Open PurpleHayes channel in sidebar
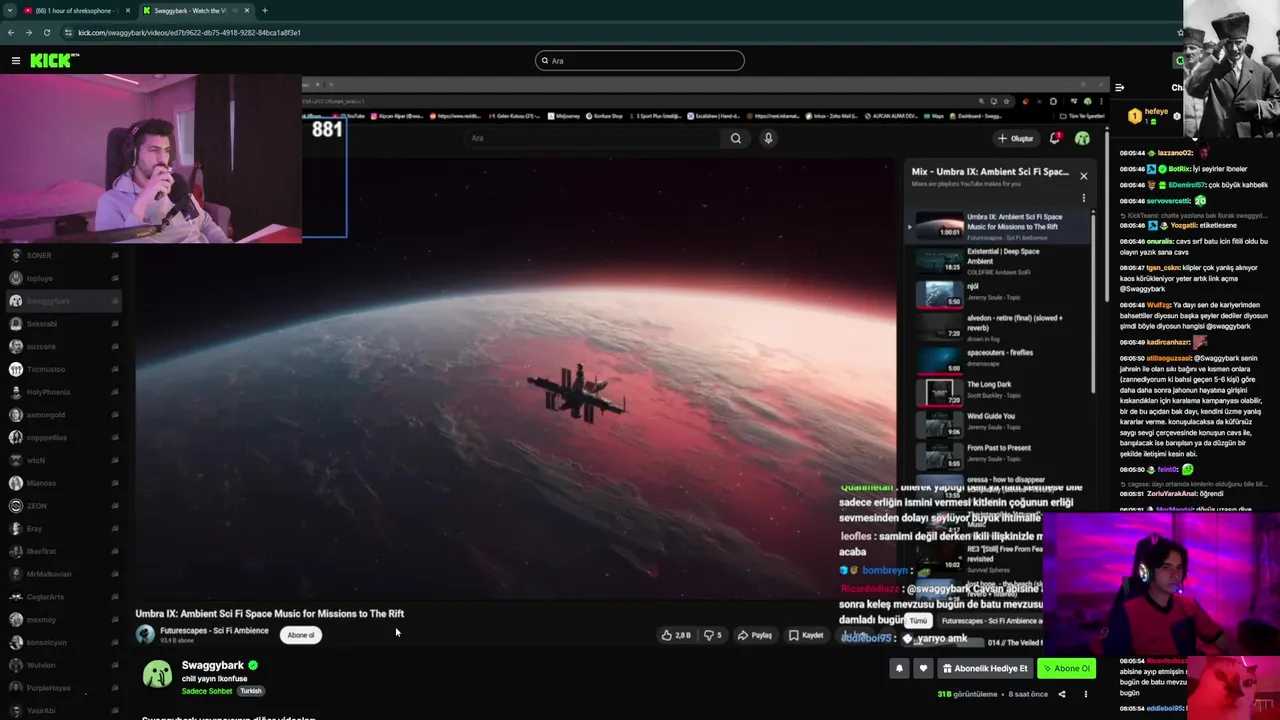 point(62,688)
